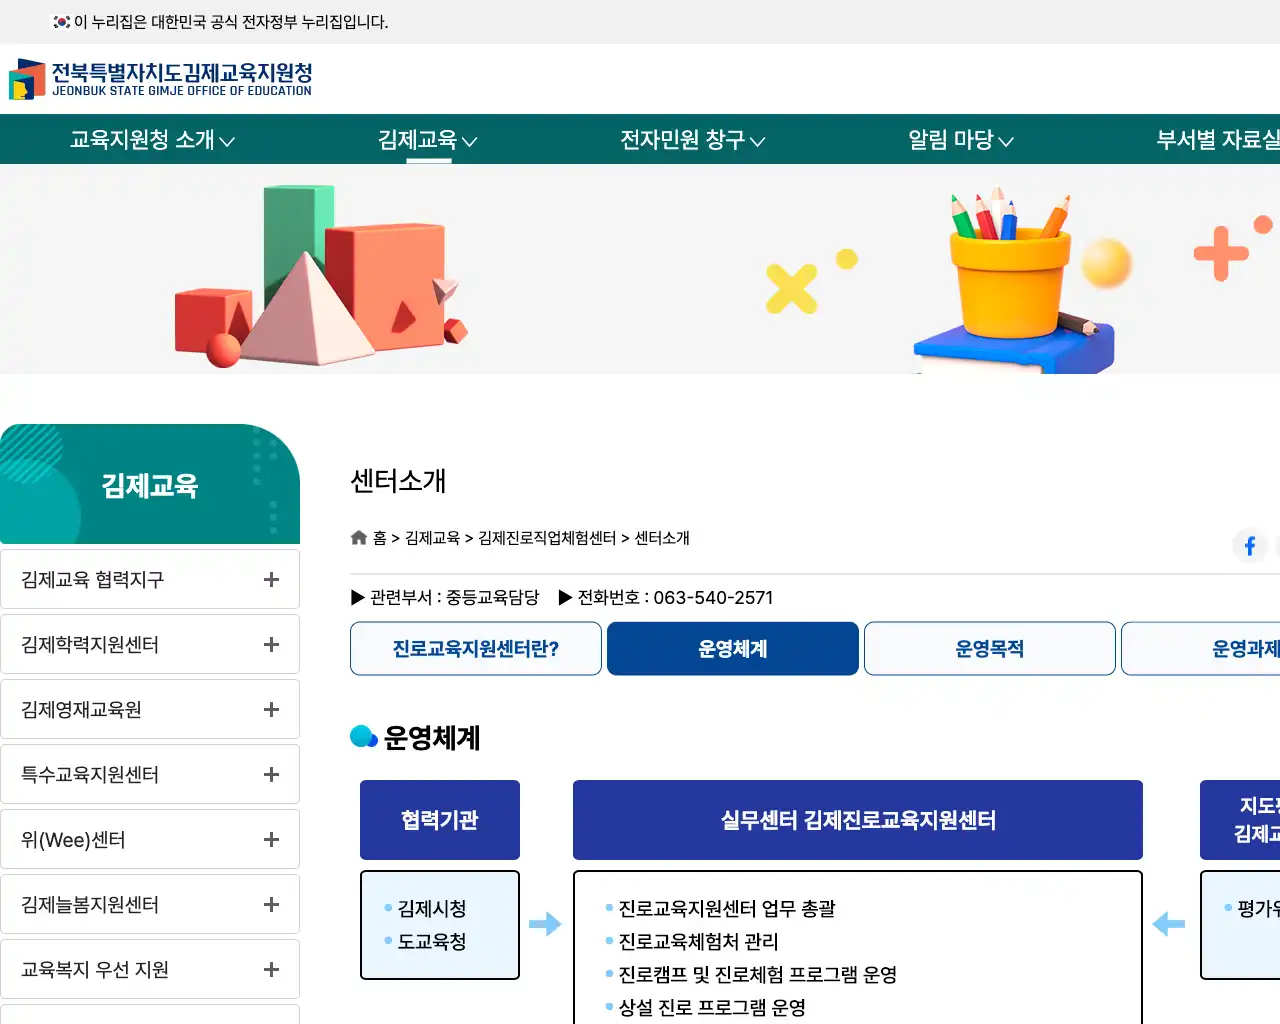This screenshot has width=1280, height=1024.
Task: Open the 김제교육 navigation menu
Action: [427, 140]
